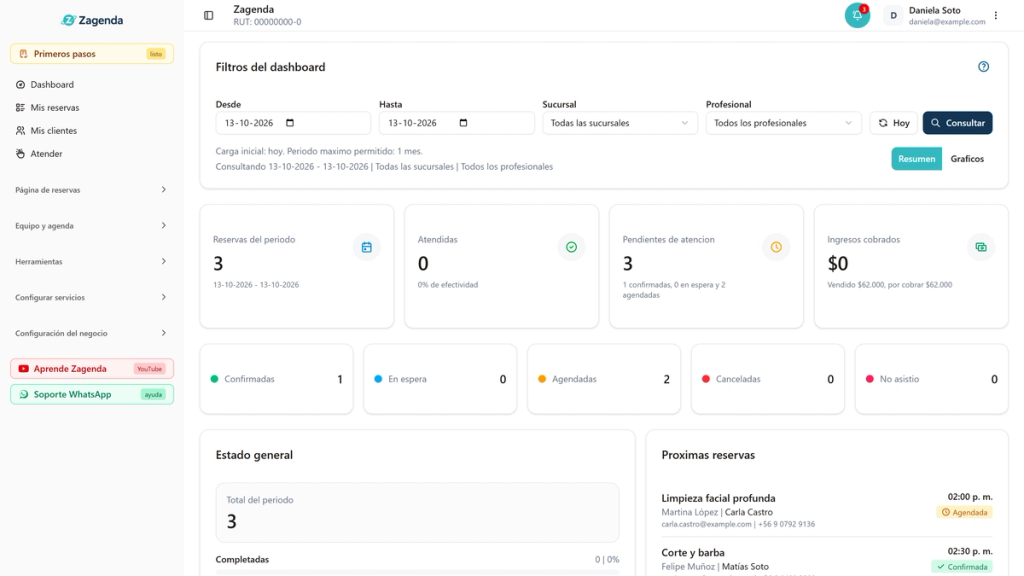Expand Herramientas section
The image size is (1024, 576).
click(x=91, y=262)
